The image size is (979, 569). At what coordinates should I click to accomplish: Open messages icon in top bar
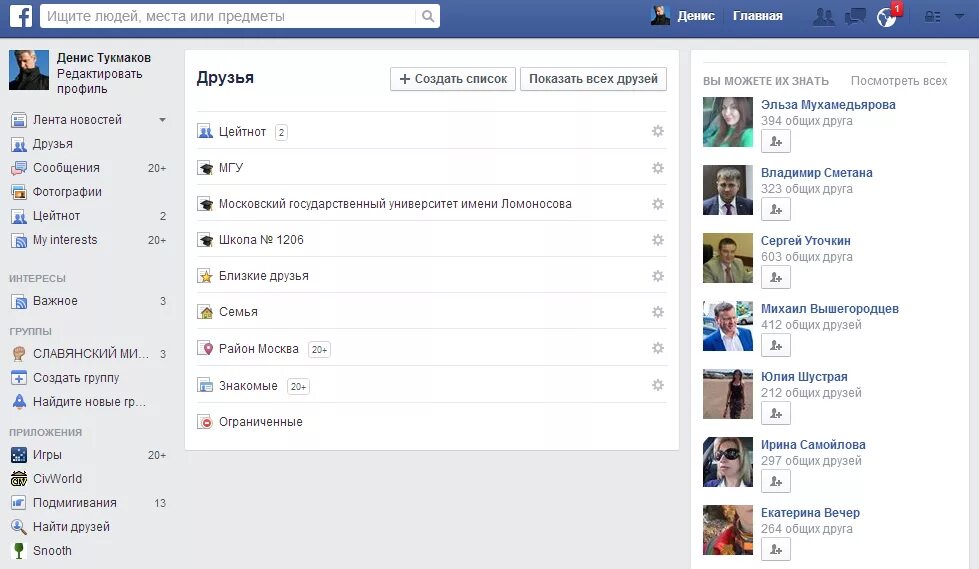pyautogui.click(x=855, y=17)
